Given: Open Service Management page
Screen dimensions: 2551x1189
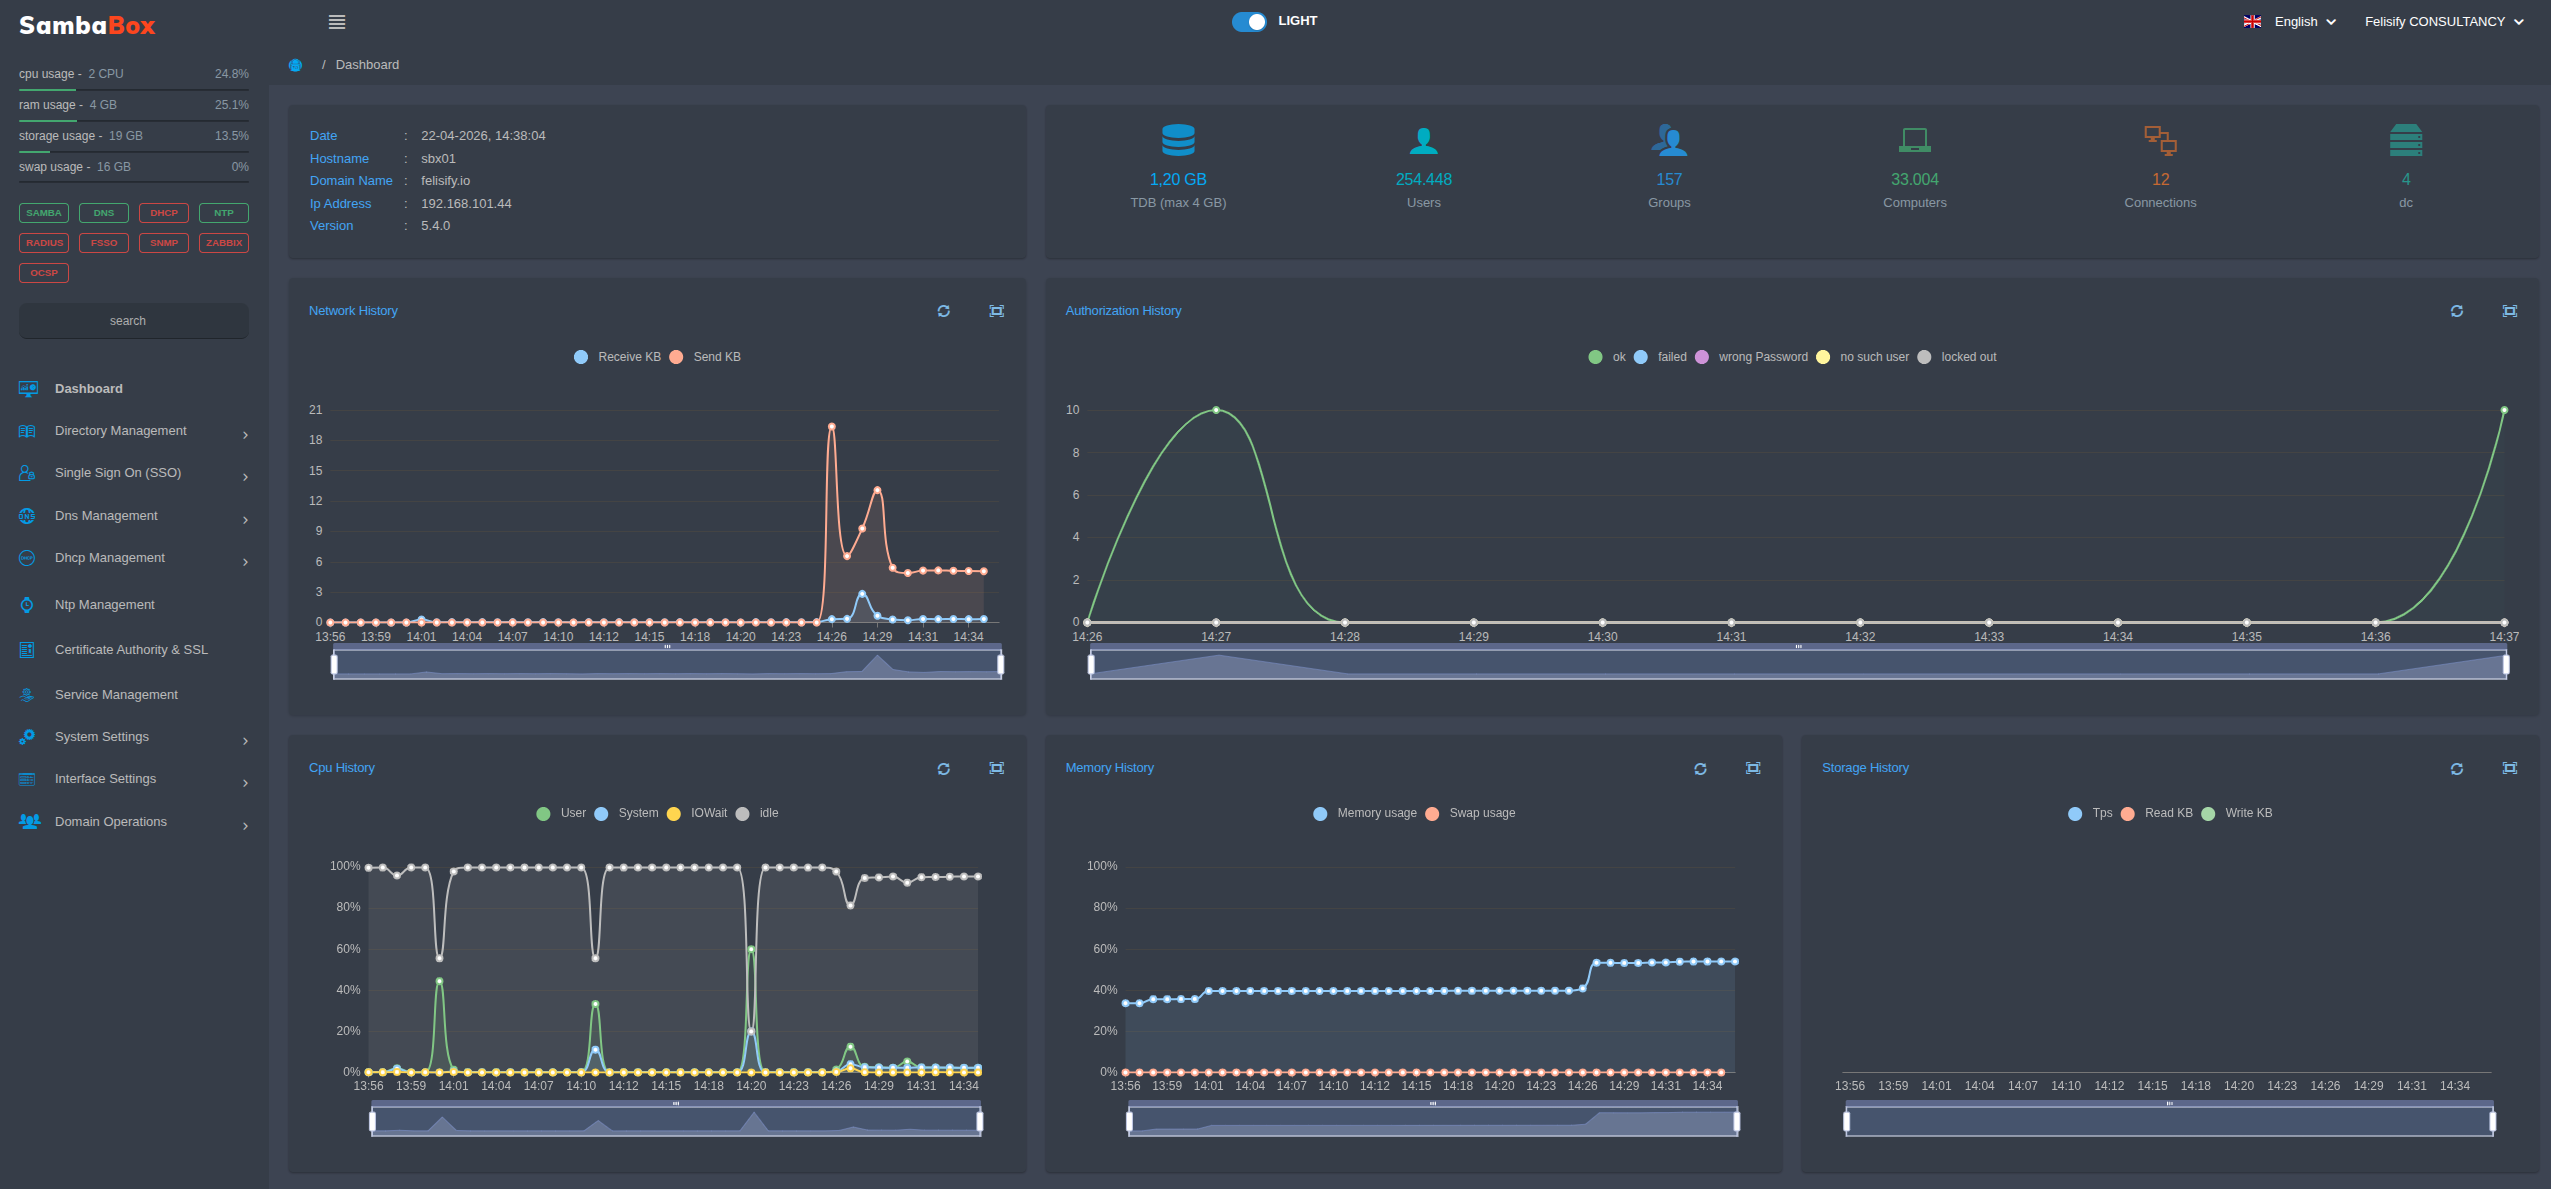Looking at the screenshot, I should coord(116,695).
